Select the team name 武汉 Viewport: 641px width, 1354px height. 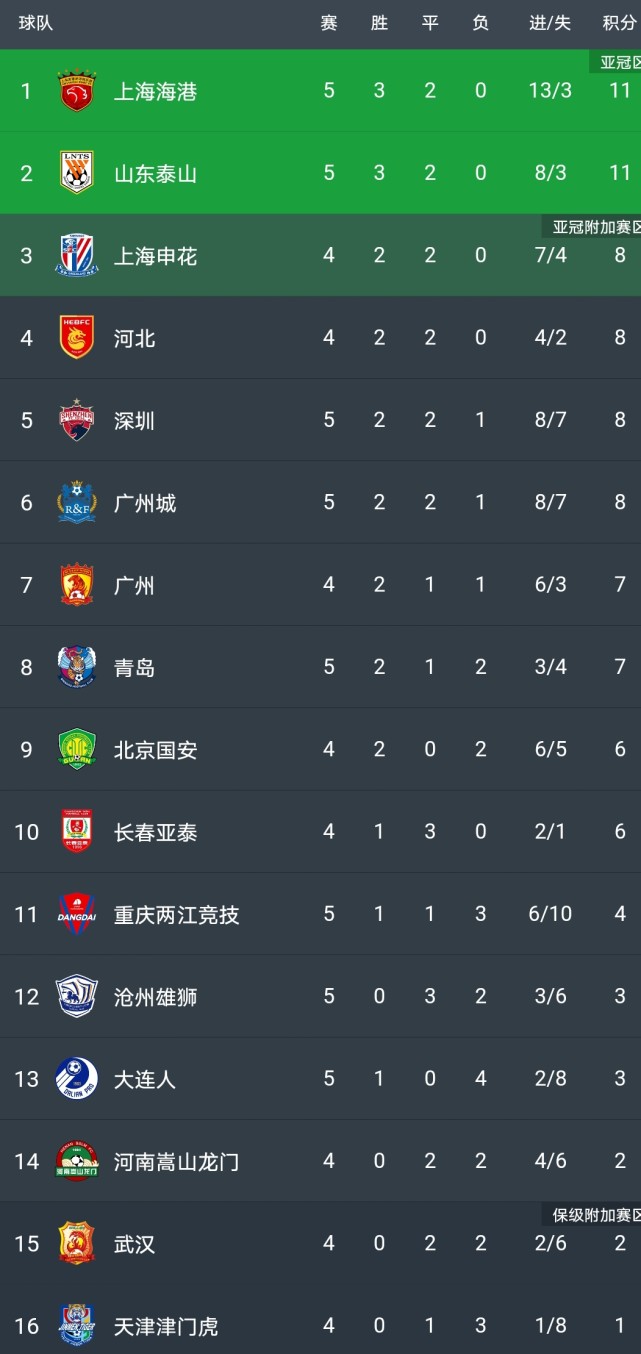(134, 1244)
